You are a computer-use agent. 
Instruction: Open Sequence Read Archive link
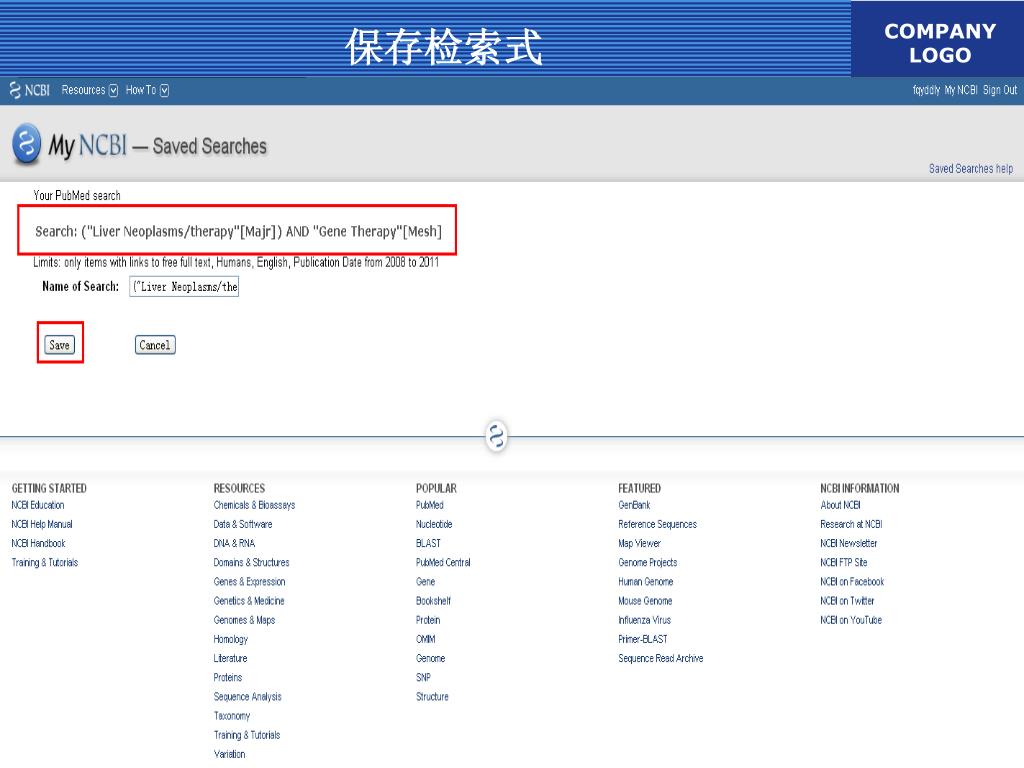pyautogui.click(x=661, y=658)
